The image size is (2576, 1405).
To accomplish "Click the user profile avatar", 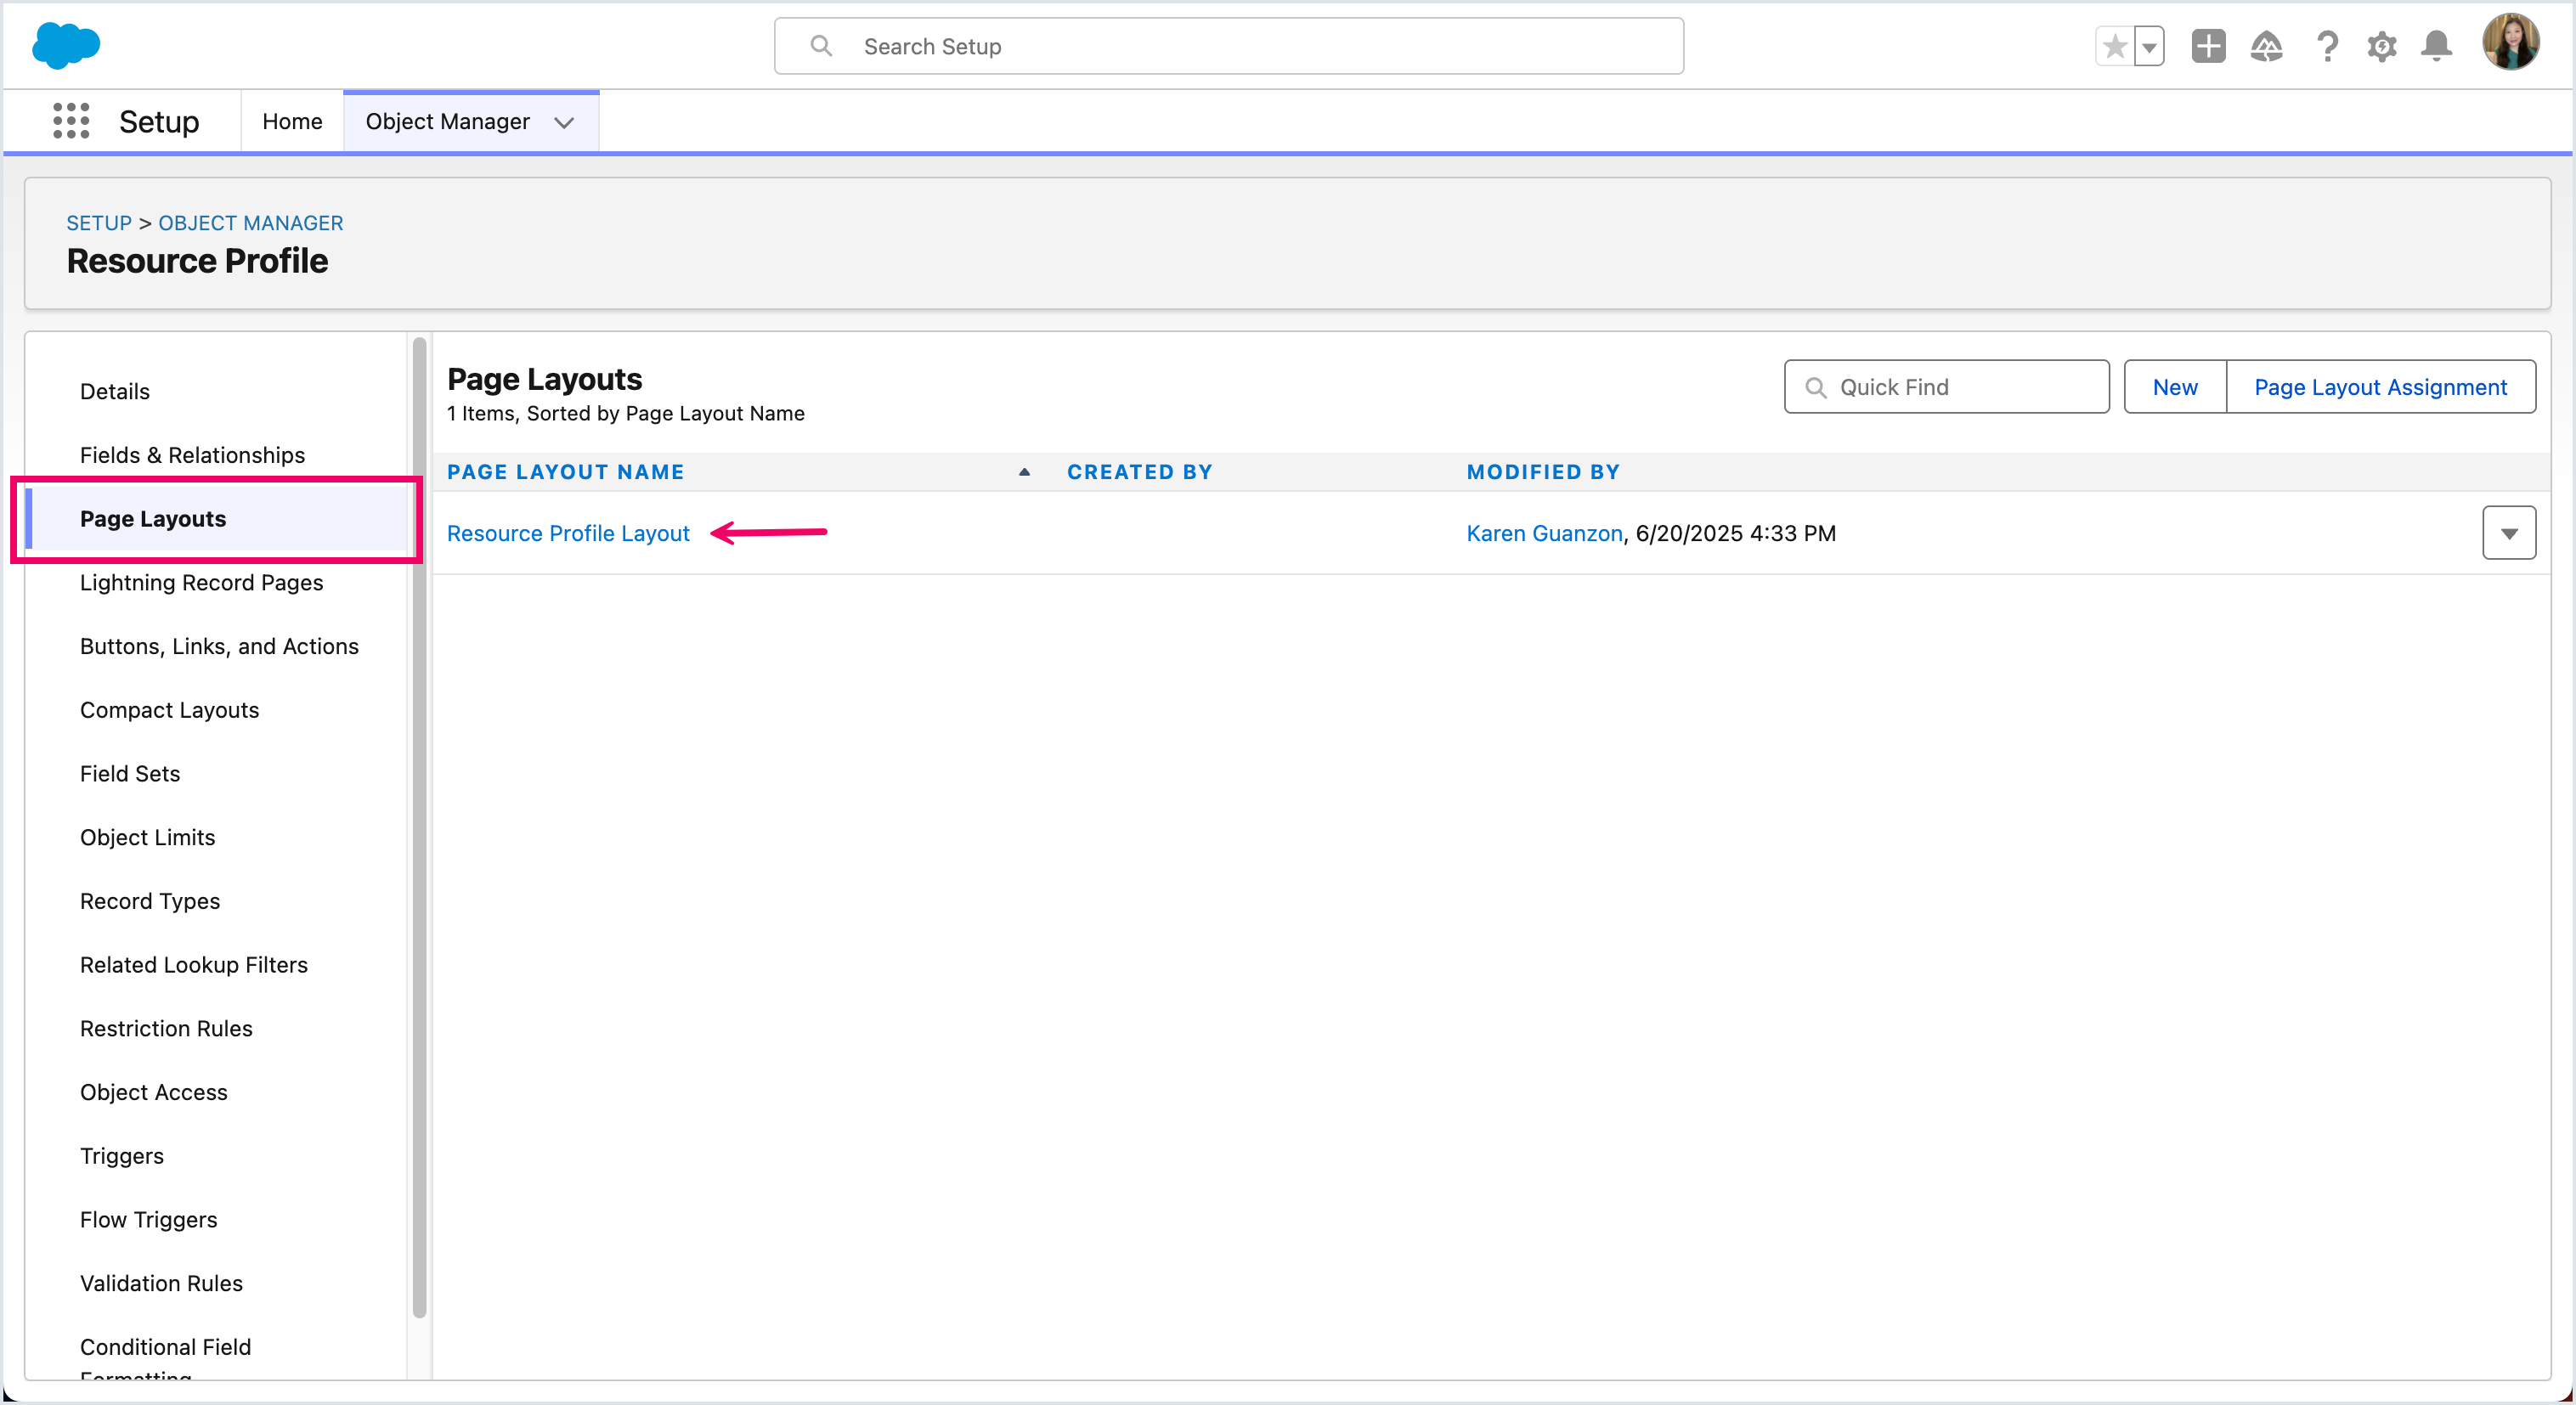I will click(2510, 43).
